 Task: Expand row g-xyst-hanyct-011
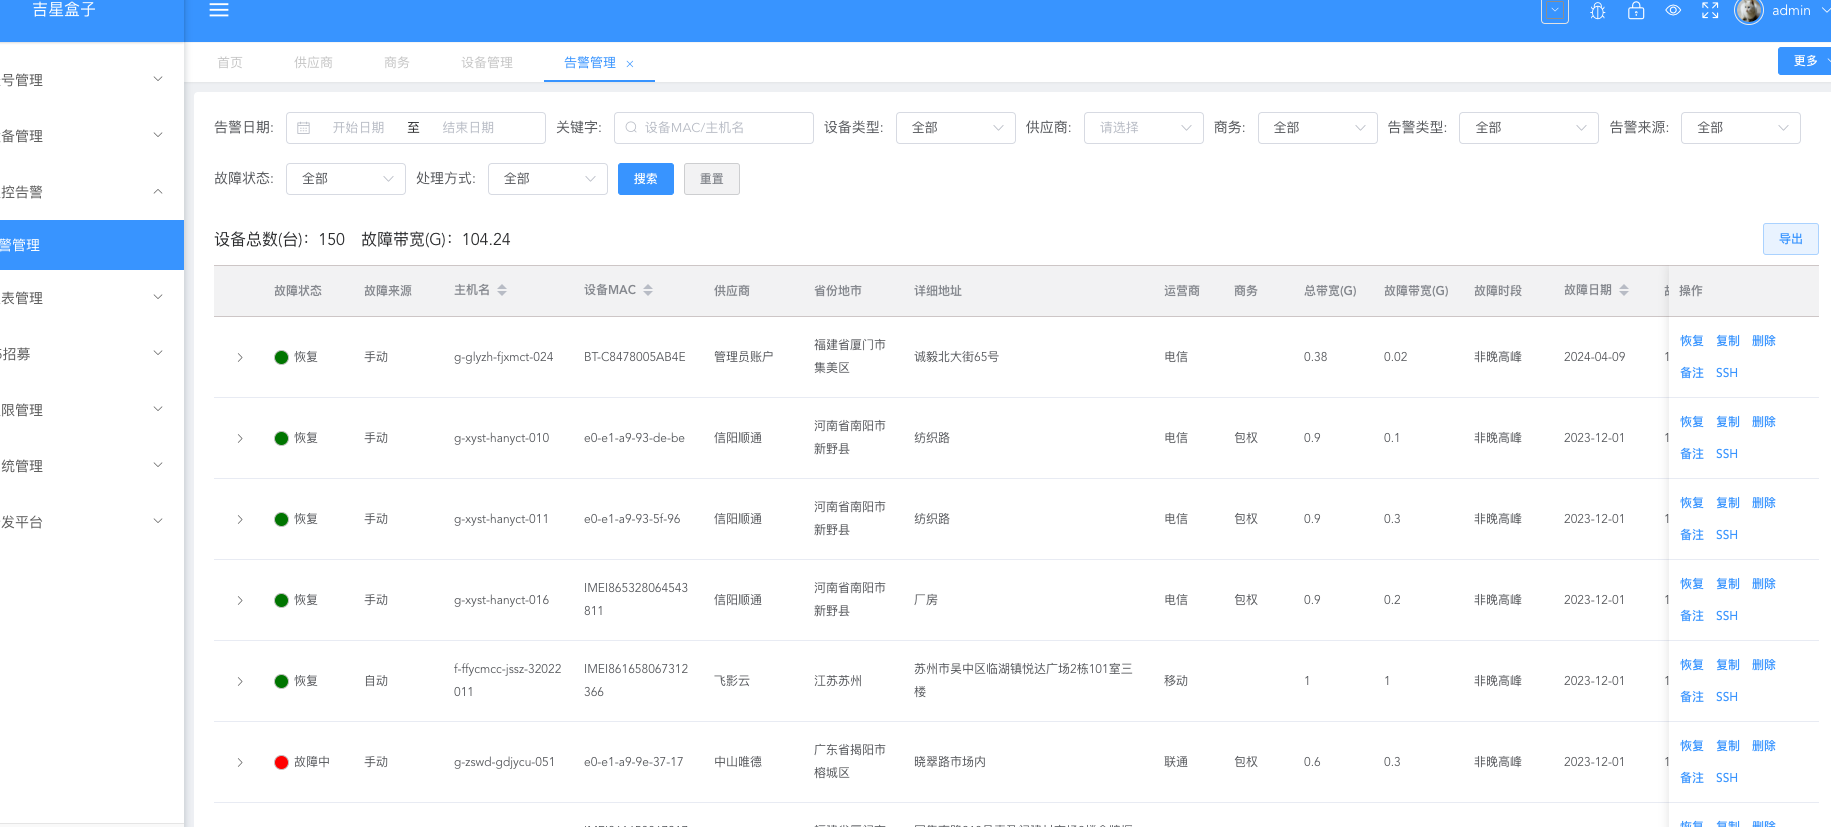pyautogui.click(x=240, y=519)
